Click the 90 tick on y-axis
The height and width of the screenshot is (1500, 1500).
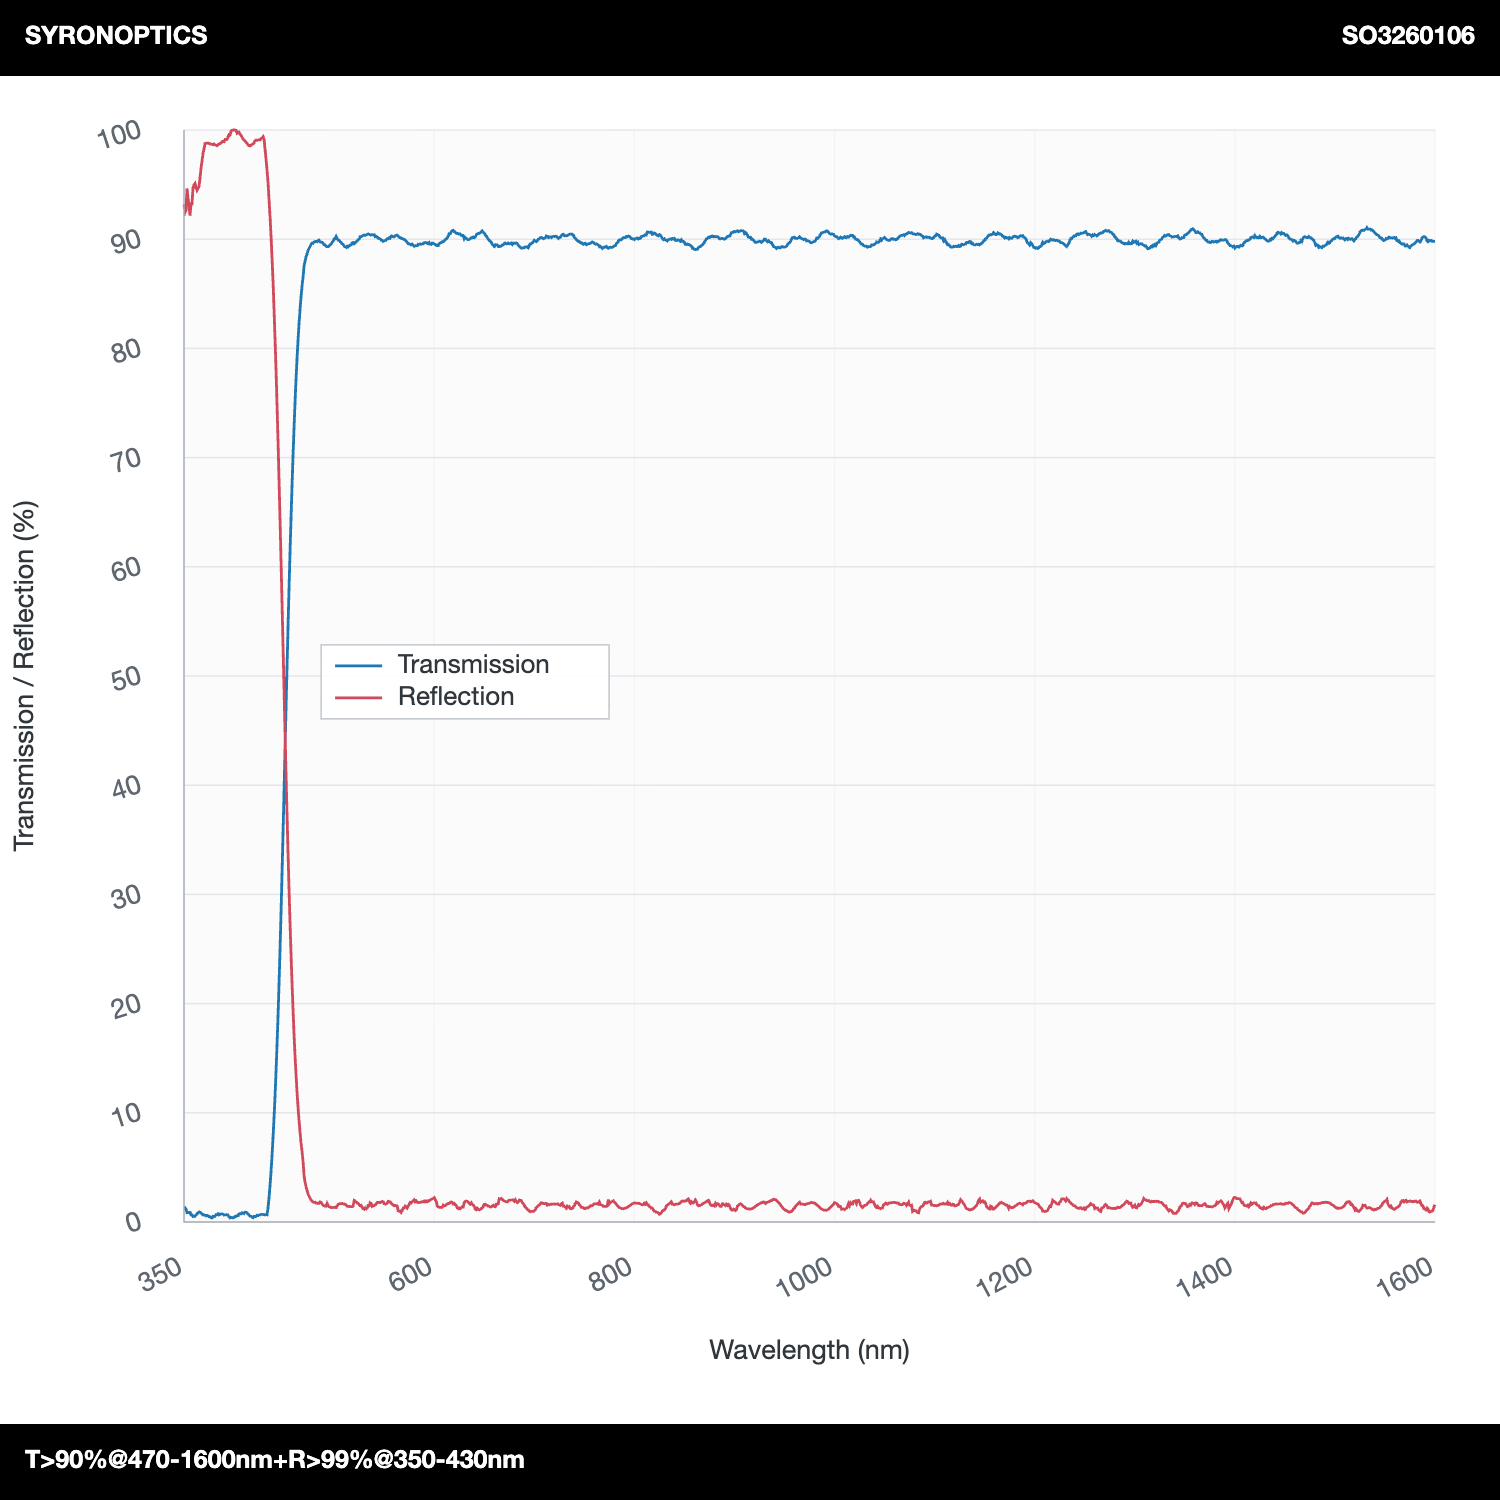[x=127, y=240]
